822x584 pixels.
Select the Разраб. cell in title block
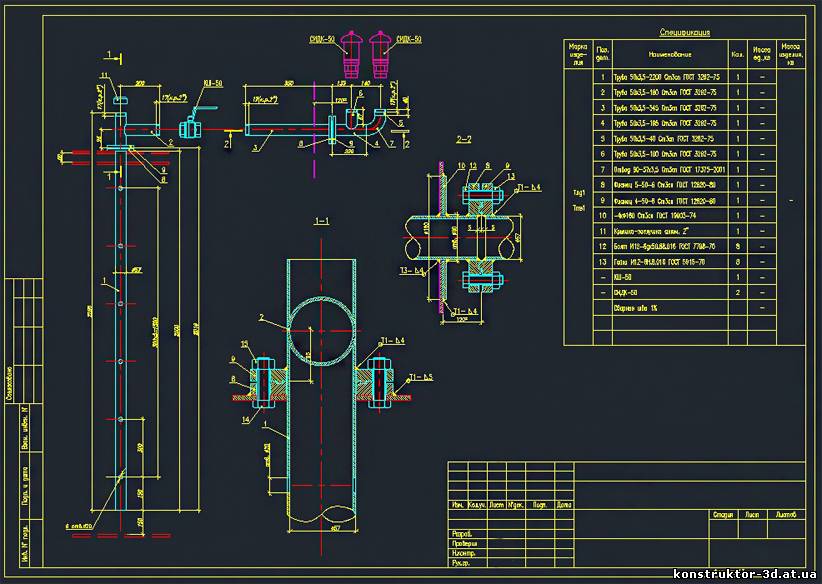point(461,533)
